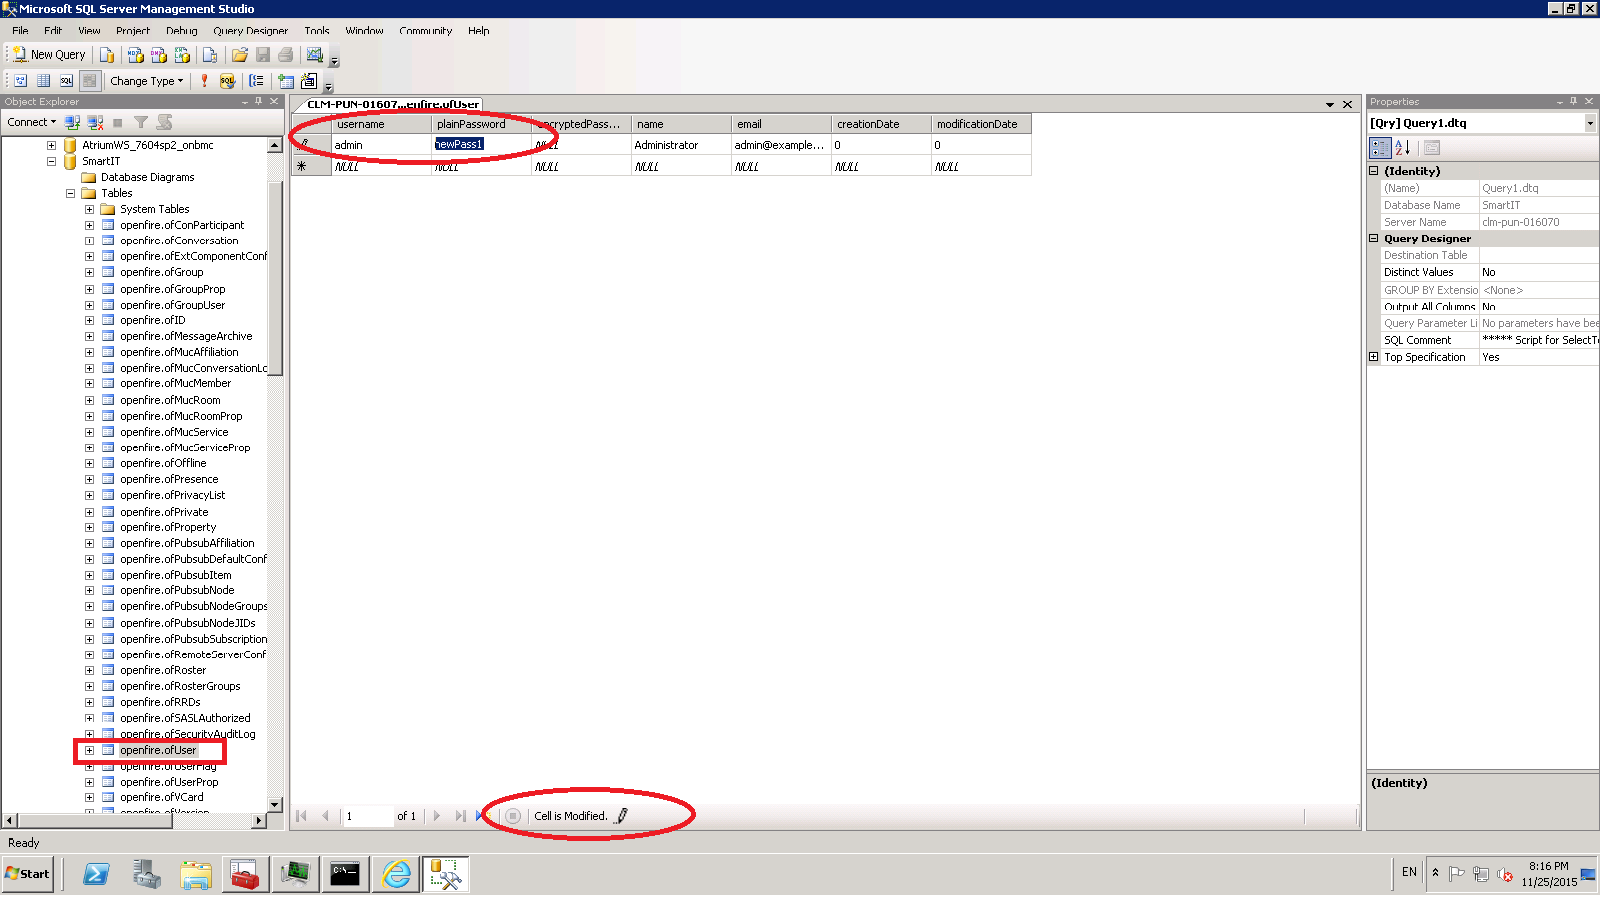Click the Object Explorer scroll down arrow
This screenshot has width=1600, height=900.
pyautogui.click(x=275, y=805)
